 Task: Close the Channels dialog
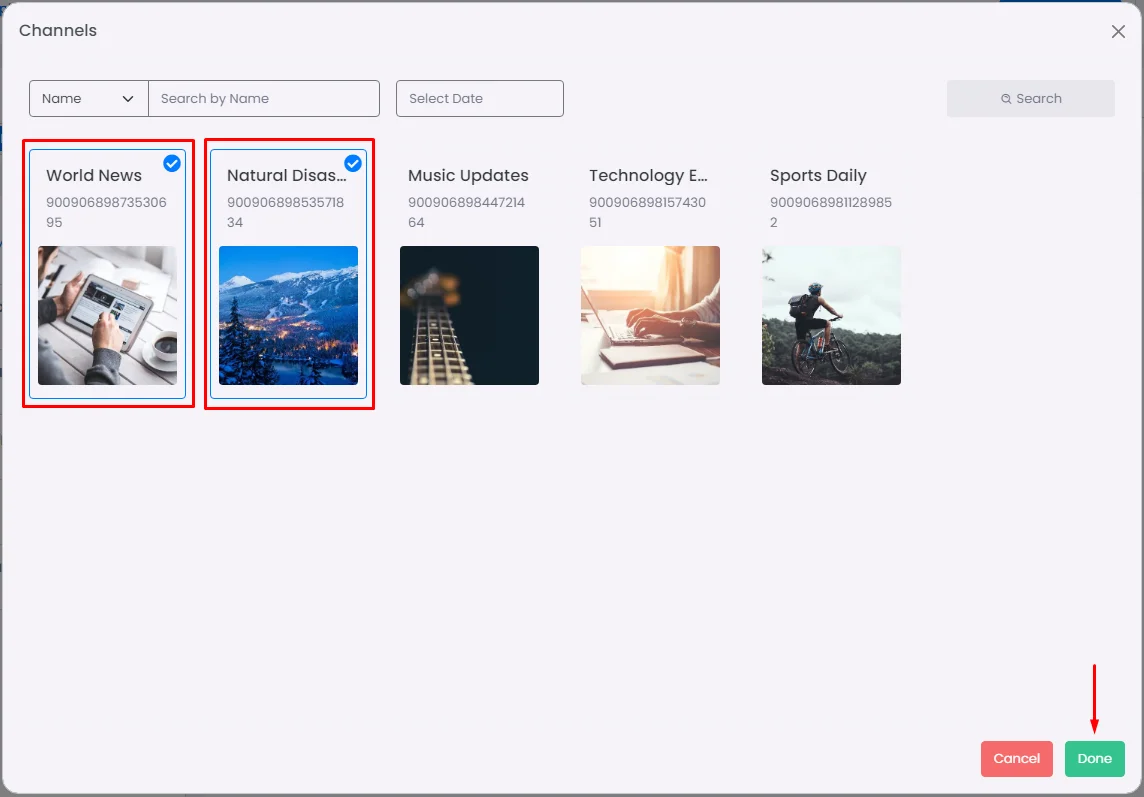click(1118, 32)
